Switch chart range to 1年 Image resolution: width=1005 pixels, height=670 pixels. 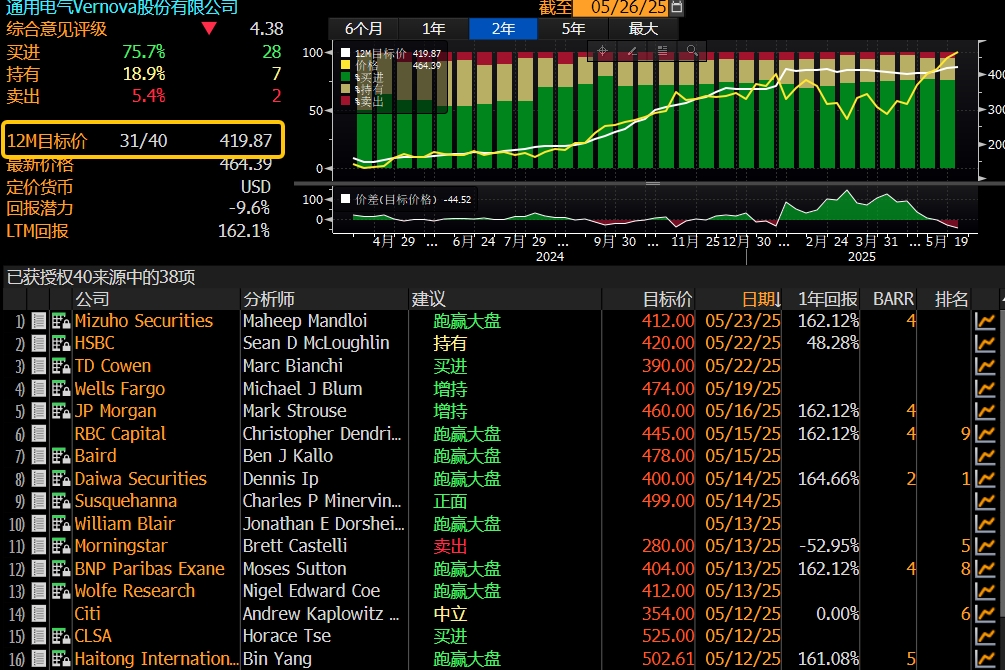pos(433,29)
